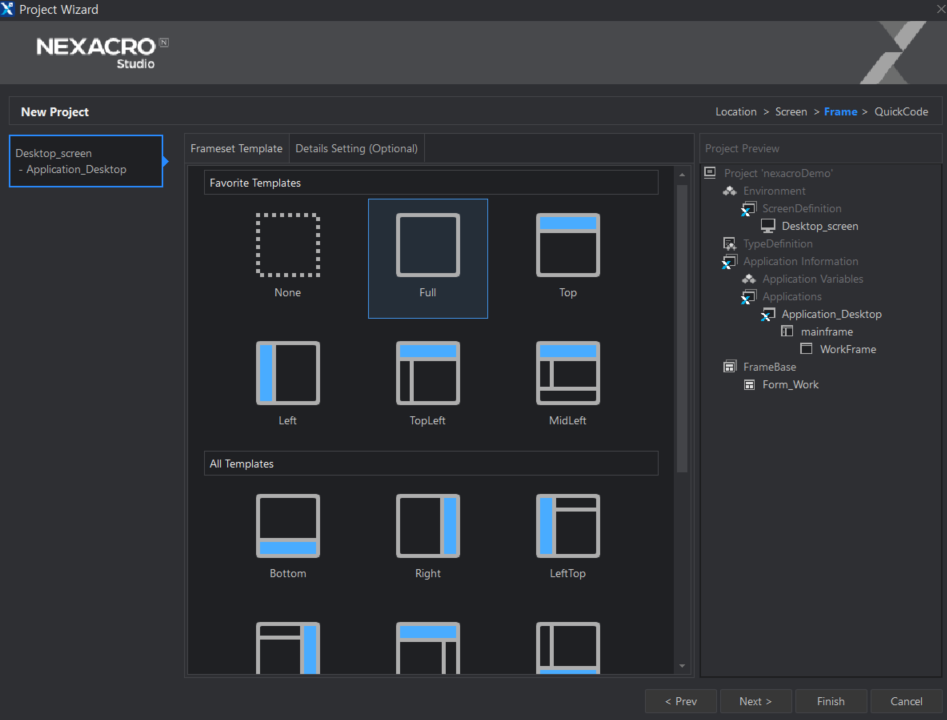Screen dimensions: 947x720
Task: Click the Application Information node icon
Action: pos(730,262)
